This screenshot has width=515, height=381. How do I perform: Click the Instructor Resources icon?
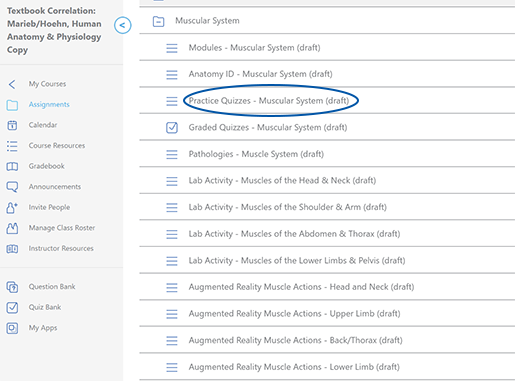click(12, 249)
